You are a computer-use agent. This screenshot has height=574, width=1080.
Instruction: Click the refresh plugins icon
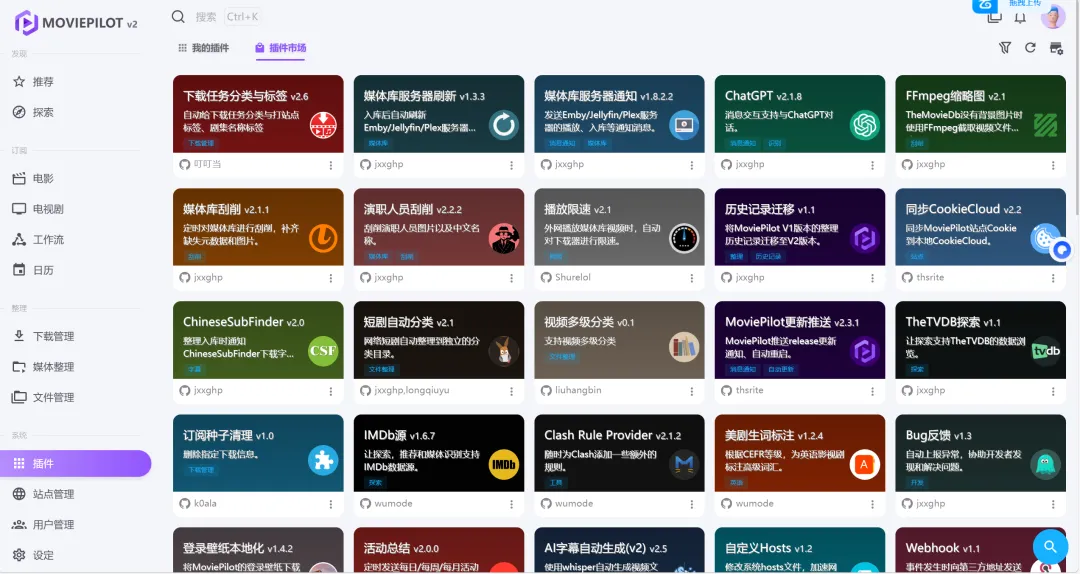(x=1030, y=48)
